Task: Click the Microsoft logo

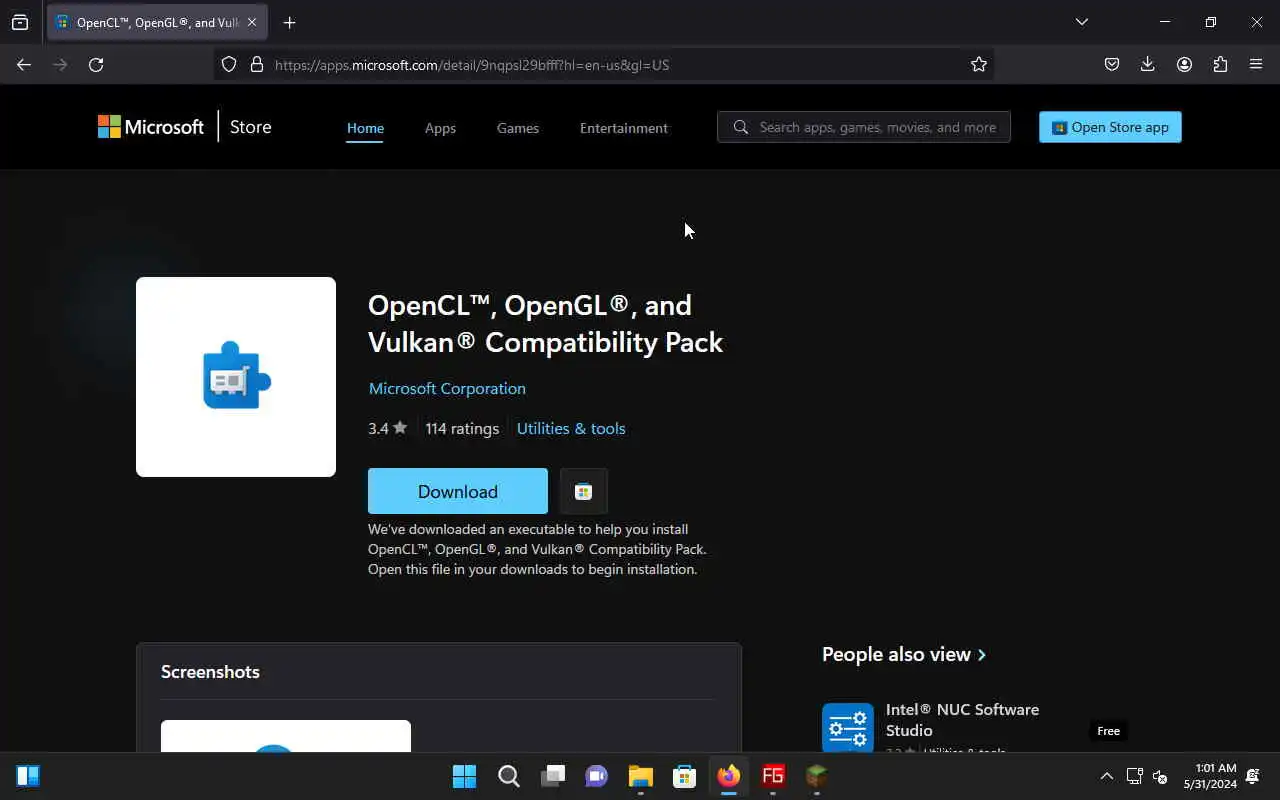Action: coord(151,127)
